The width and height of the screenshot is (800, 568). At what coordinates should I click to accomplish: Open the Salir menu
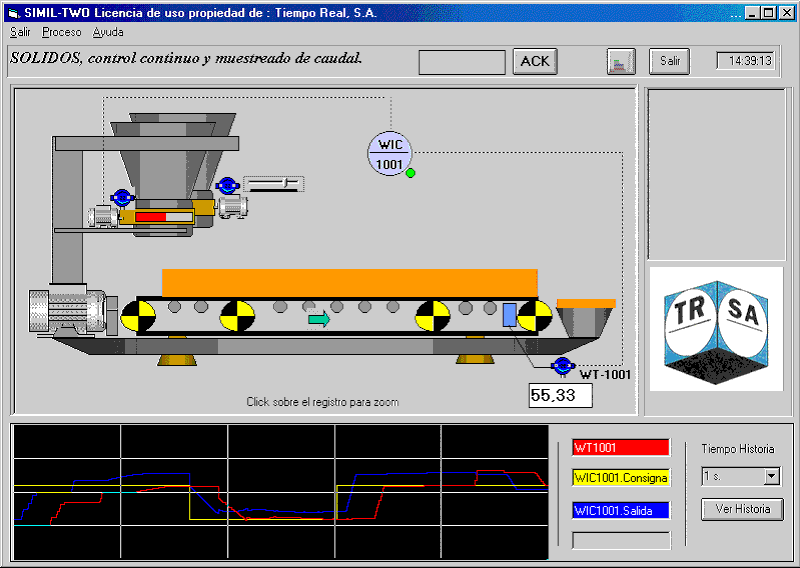[20, 32]
